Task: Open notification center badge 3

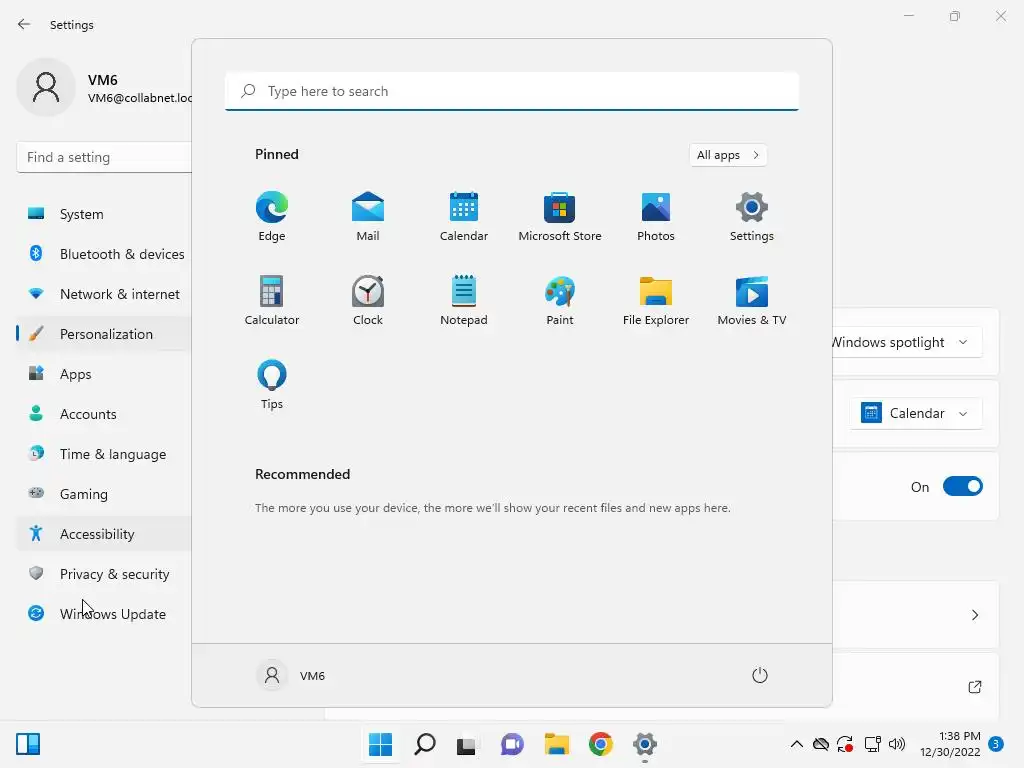Action: tap(995, 744)
